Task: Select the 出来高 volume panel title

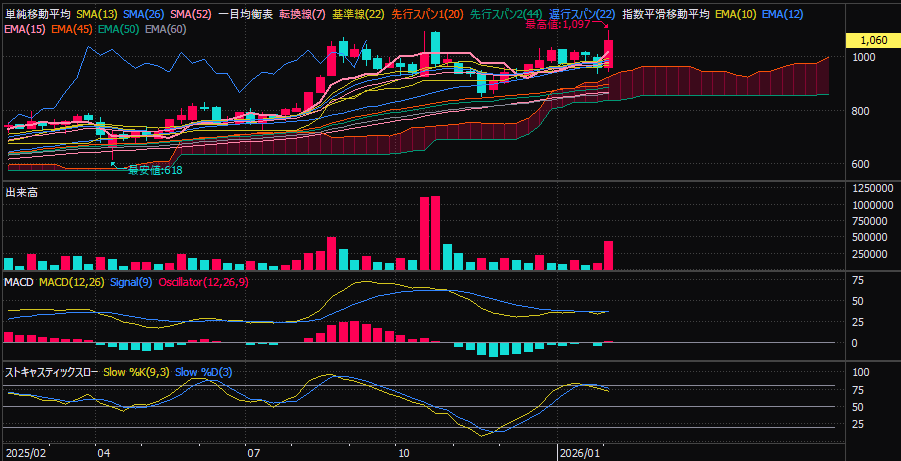Action: coord(20,191)
